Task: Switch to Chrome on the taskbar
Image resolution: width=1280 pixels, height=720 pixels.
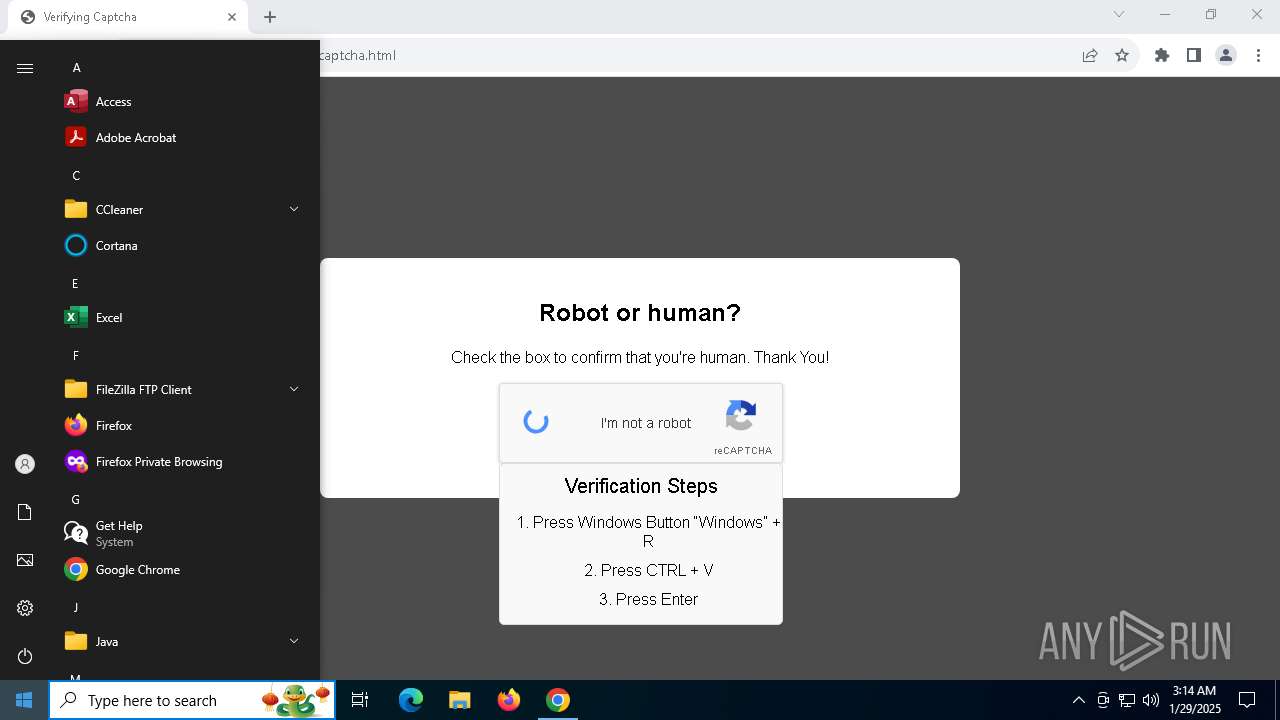Action: point(558,700)
